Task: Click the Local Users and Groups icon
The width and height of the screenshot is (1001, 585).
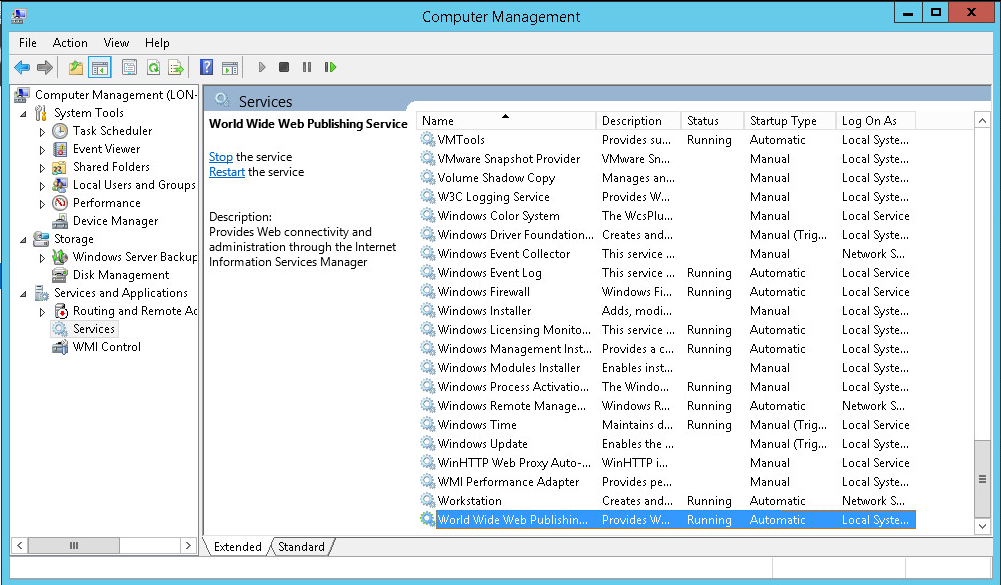Action: coord(60,185)
